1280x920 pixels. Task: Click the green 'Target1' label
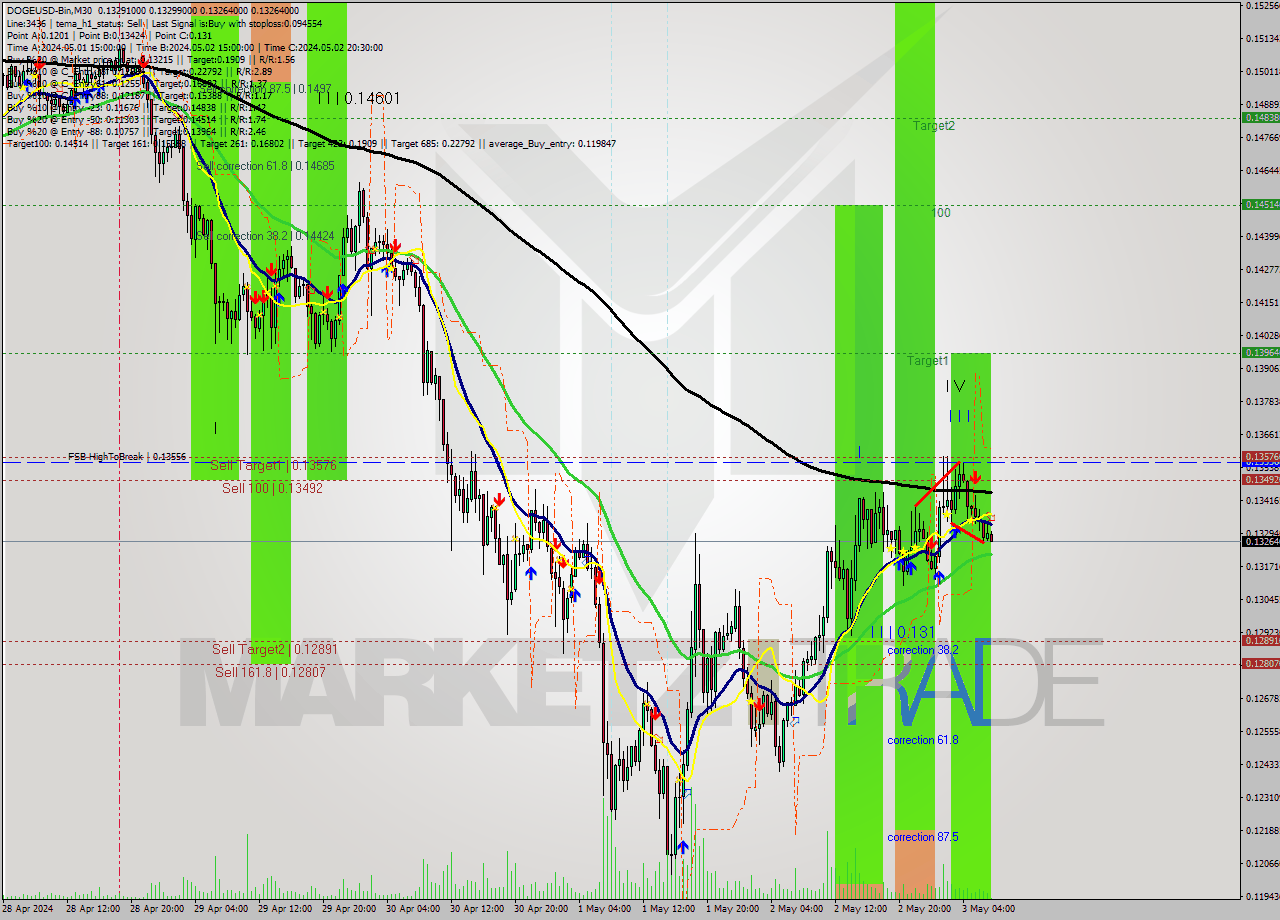(x=928, y=360)
